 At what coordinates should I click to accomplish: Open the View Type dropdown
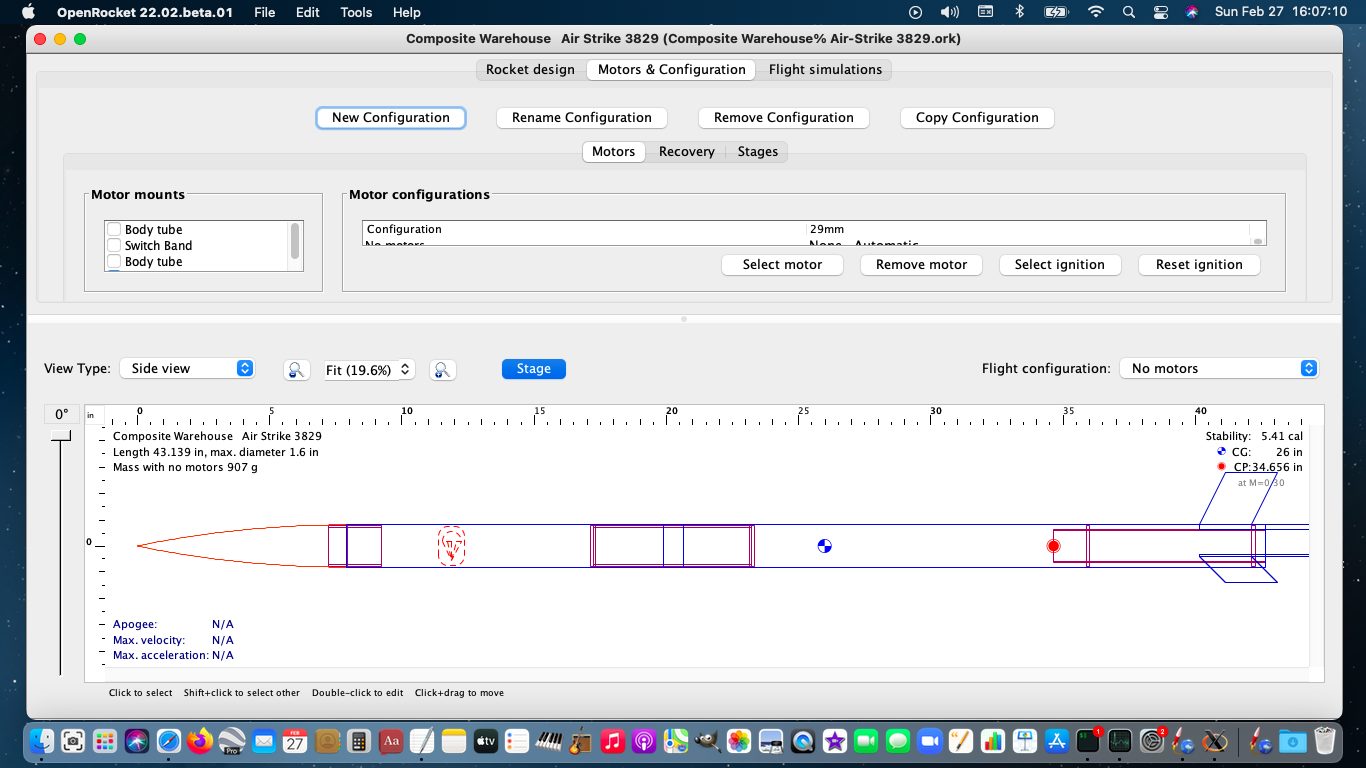click(186, 368)
